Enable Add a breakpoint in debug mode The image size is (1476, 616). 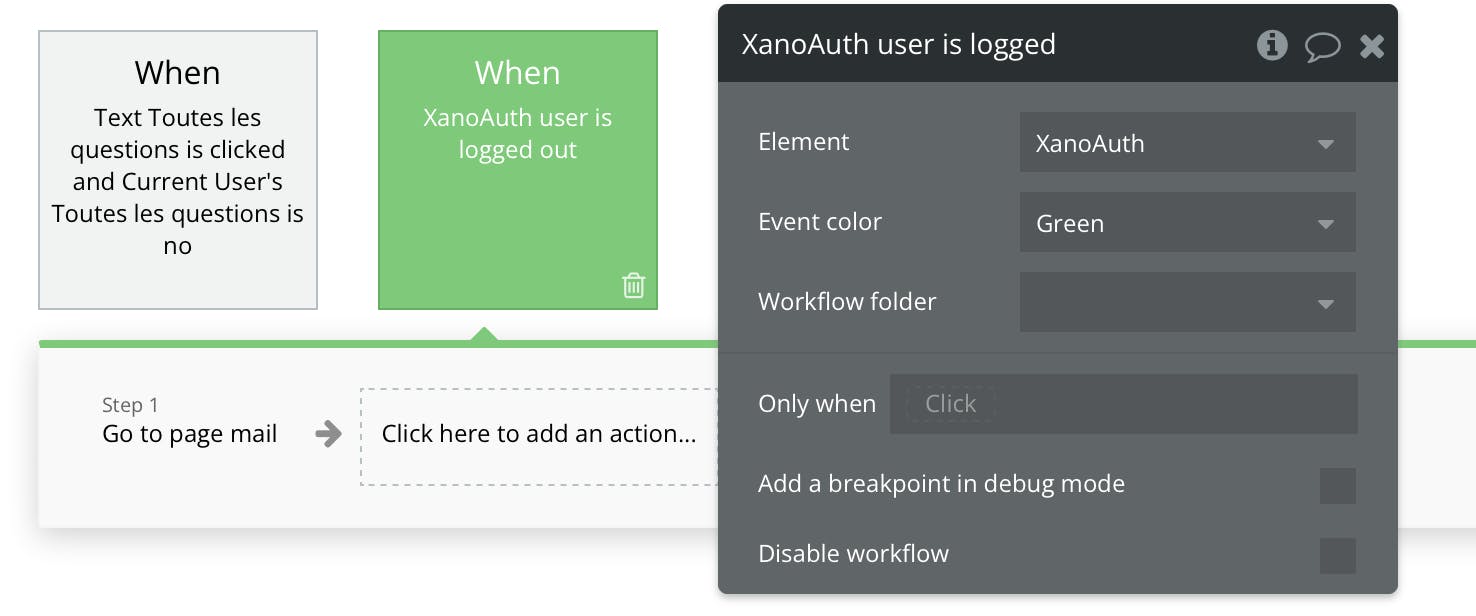point(1337,485)
